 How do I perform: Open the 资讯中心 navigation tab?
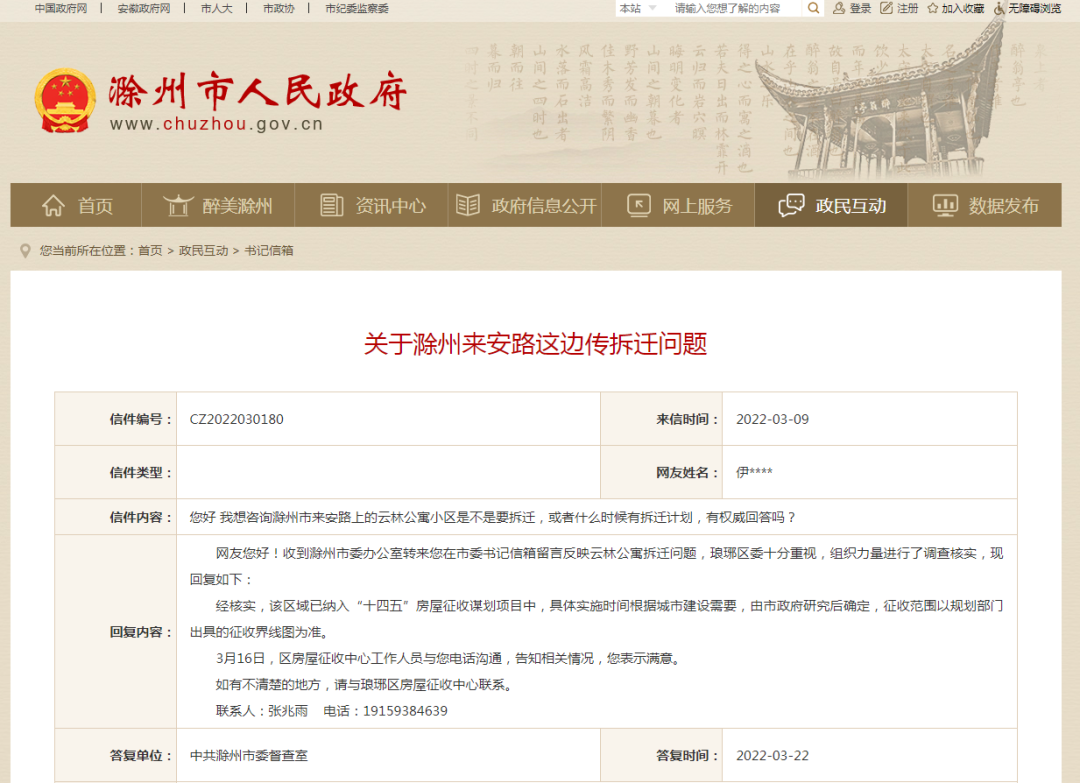pyautogui.click(x=371, y=205)
